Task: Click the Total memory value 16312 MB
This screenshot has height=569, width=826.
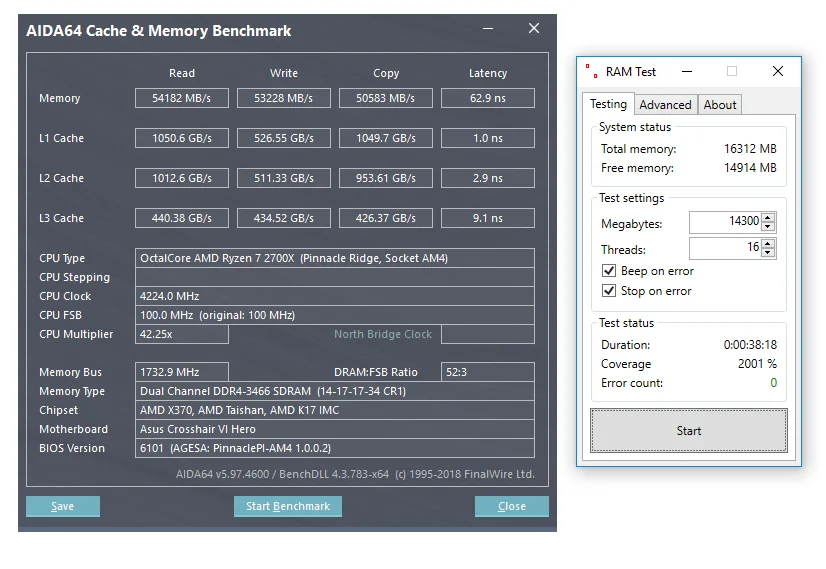Action: tap(750, 149)
